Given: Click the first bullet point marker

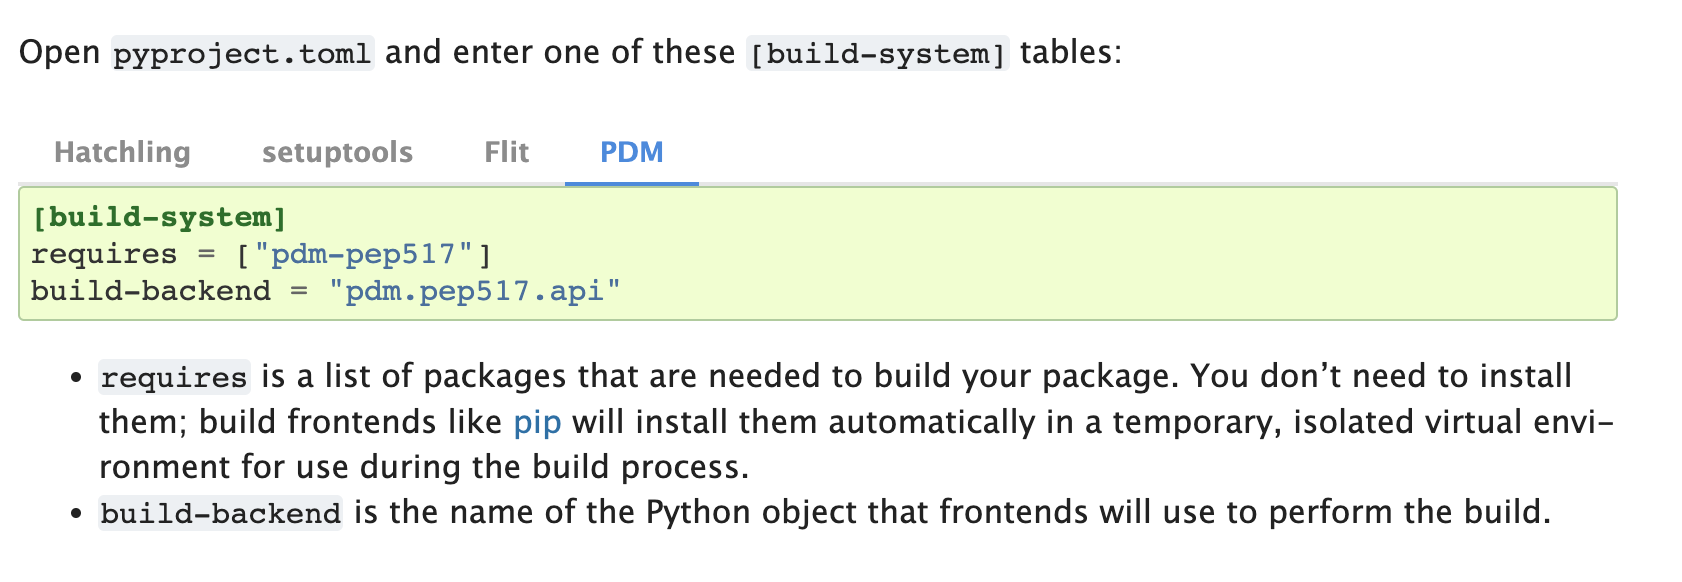Looking at the screenshot, I should pos(76,378).
